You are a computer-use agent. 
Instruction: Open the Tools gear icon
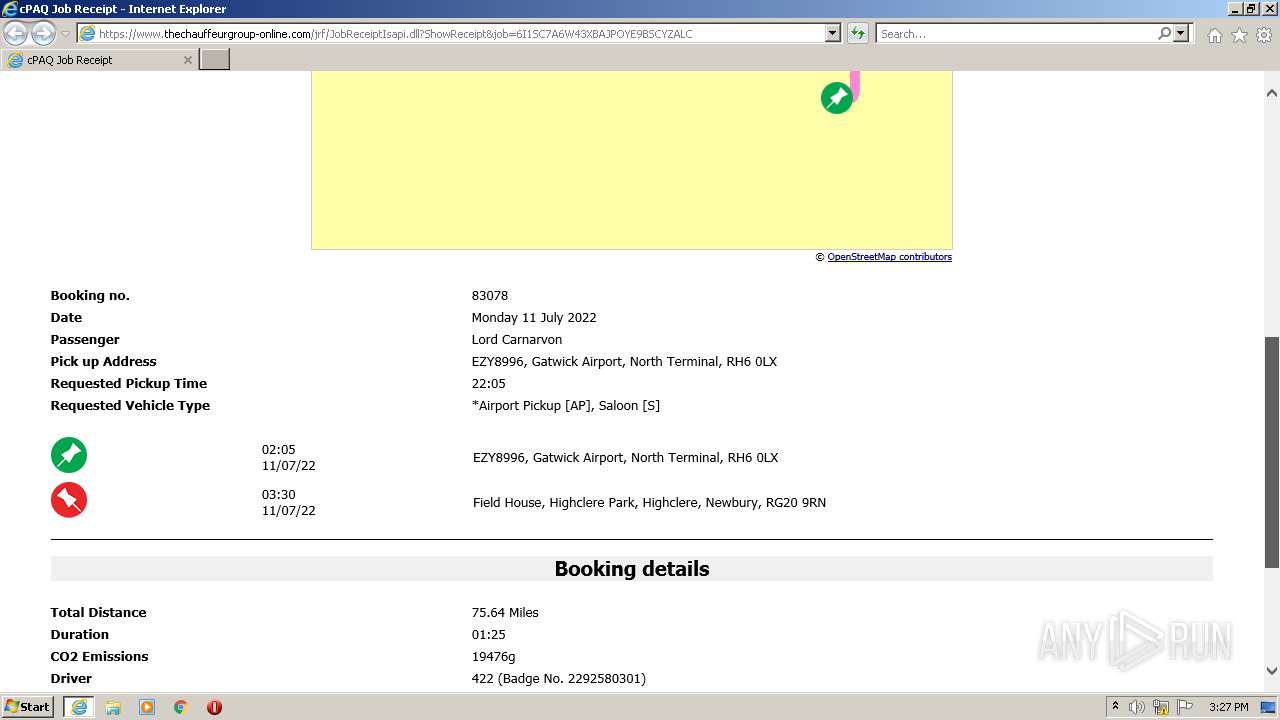click(1264, 35)
